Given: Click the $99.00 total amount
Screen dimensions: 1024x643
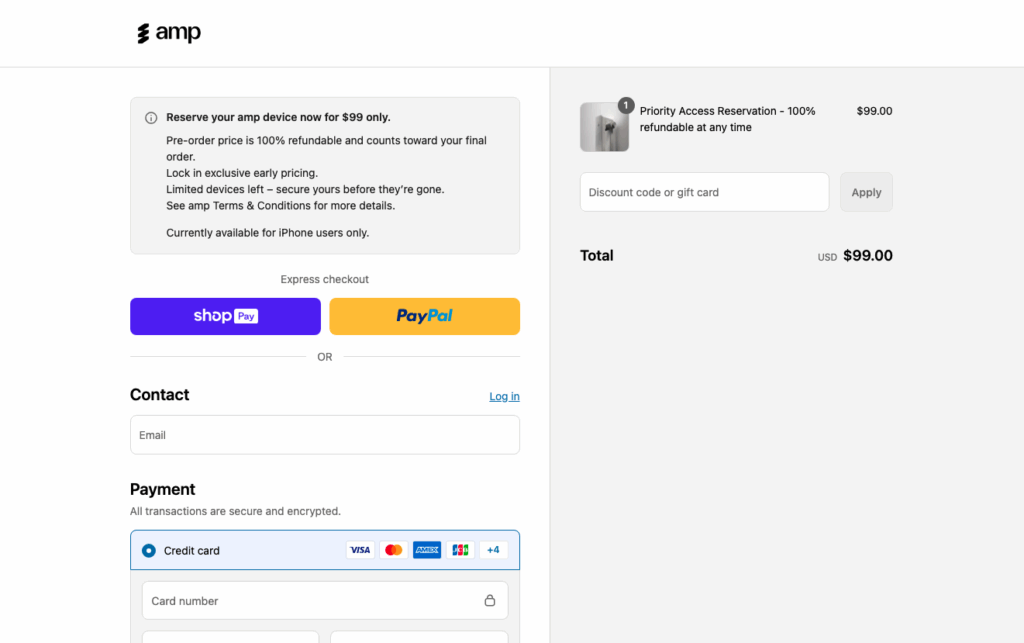Looking at the screenshot, I should (x=867, y=256).
